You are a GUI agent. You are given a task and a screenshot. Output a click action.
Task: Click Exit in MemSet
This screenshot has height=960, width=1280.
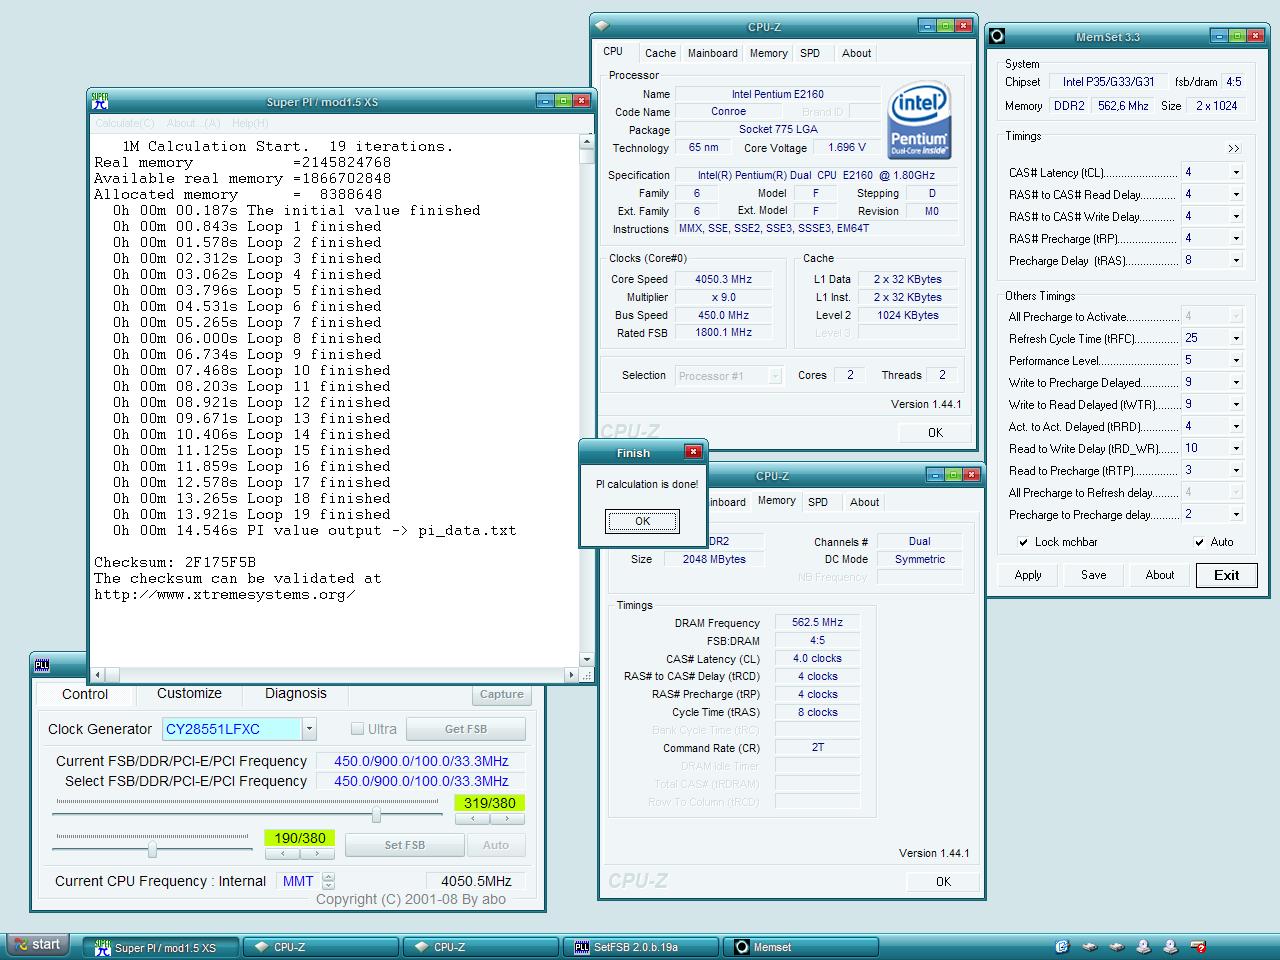point(1227,575)
